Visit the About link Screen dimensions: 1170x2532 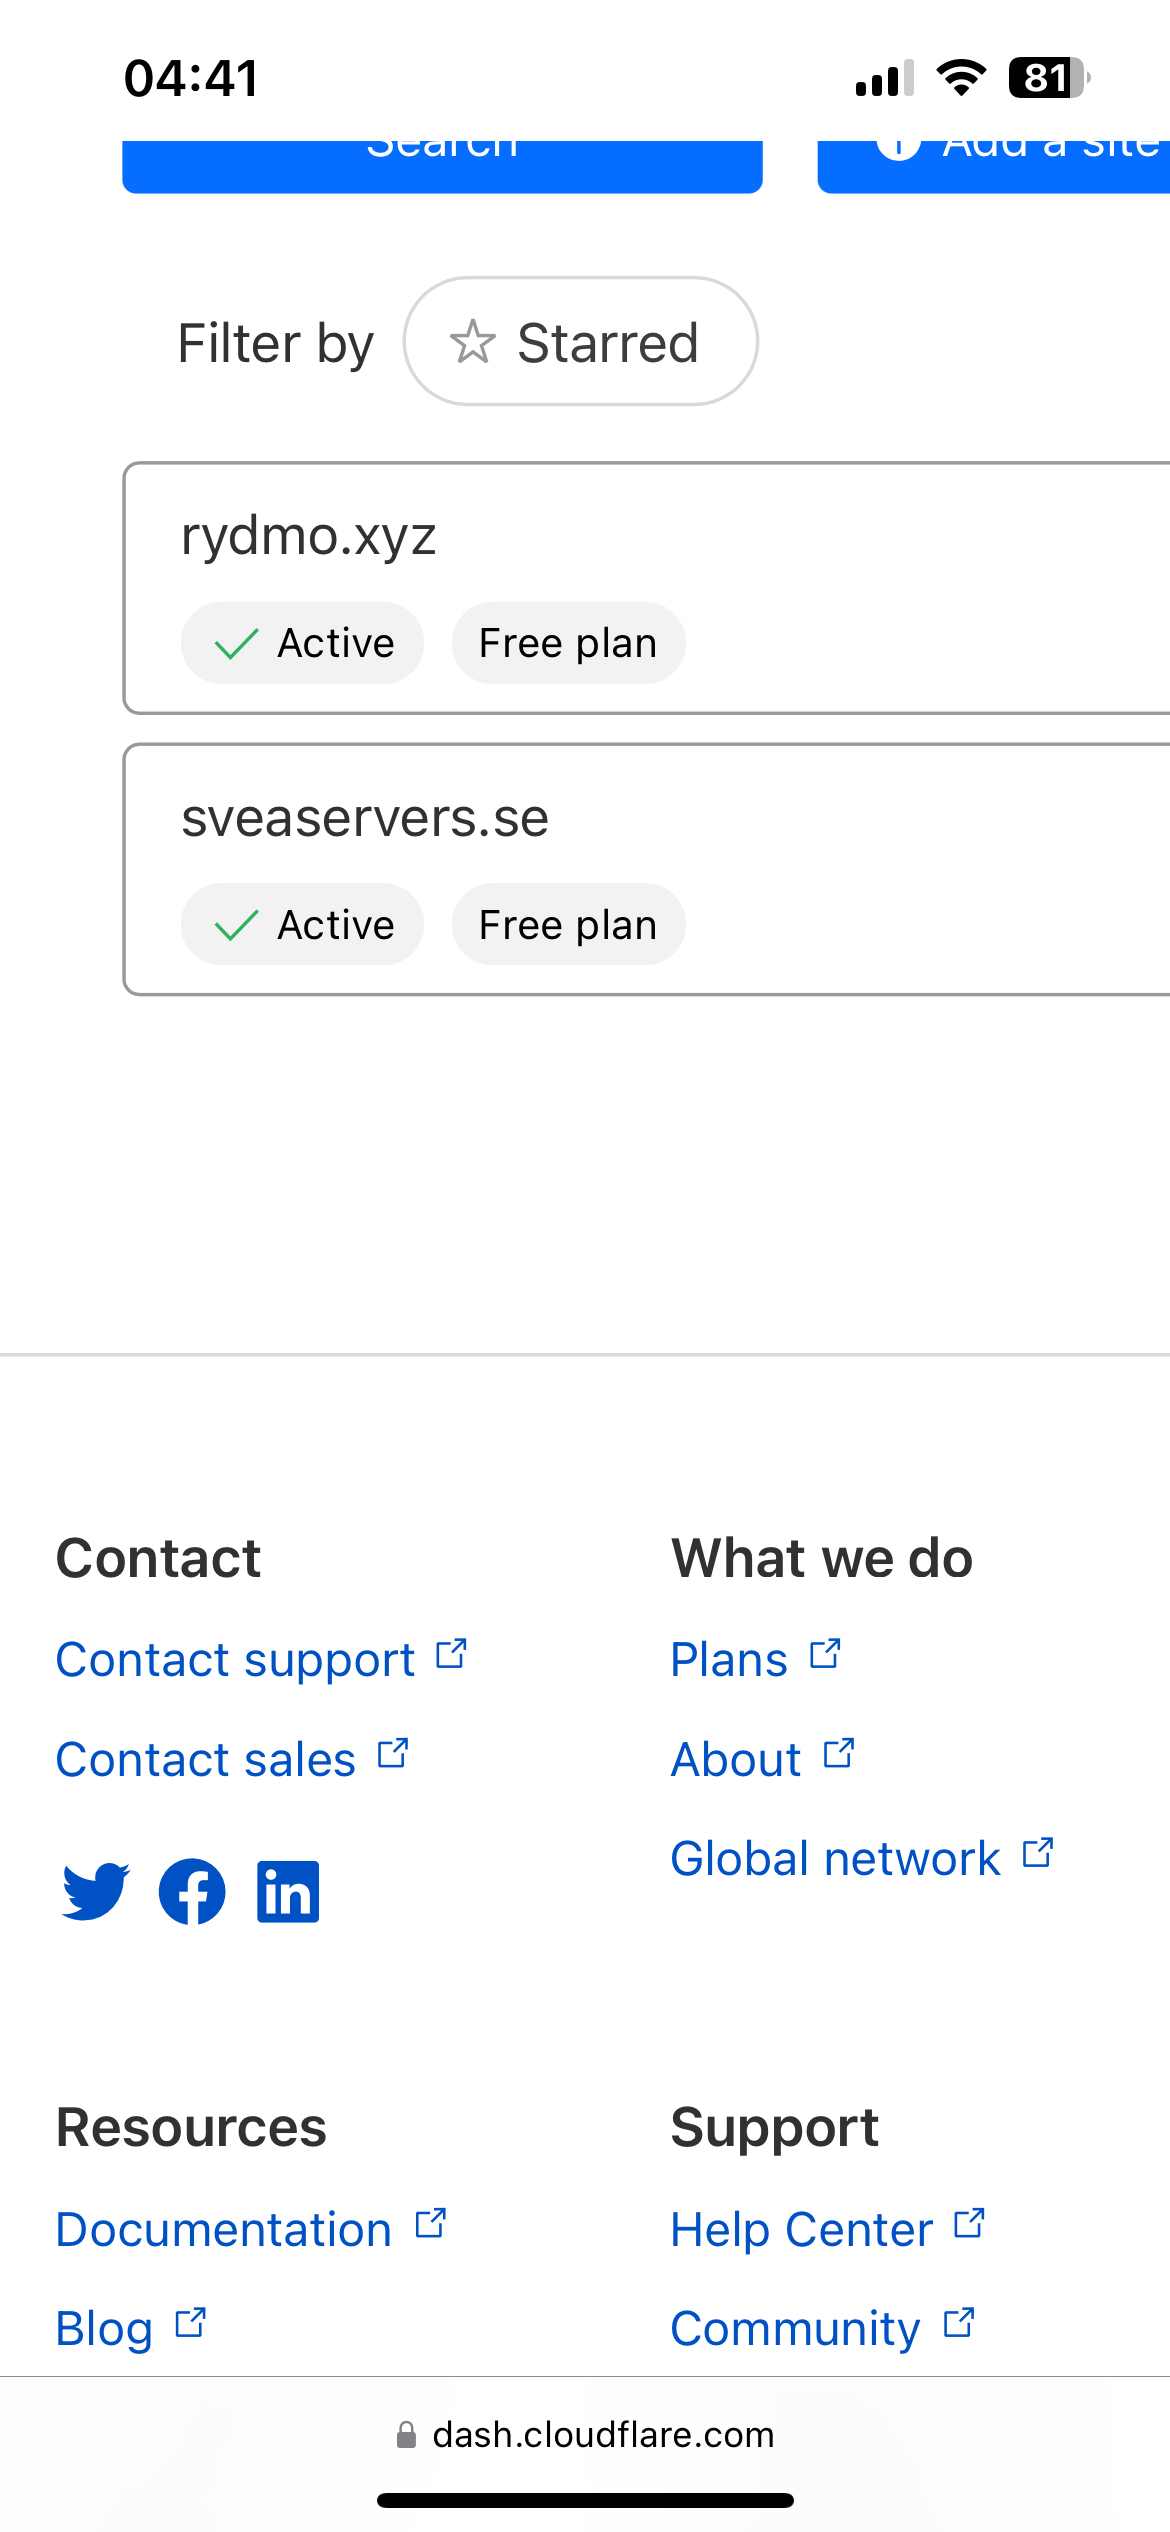coord(736,1760)
